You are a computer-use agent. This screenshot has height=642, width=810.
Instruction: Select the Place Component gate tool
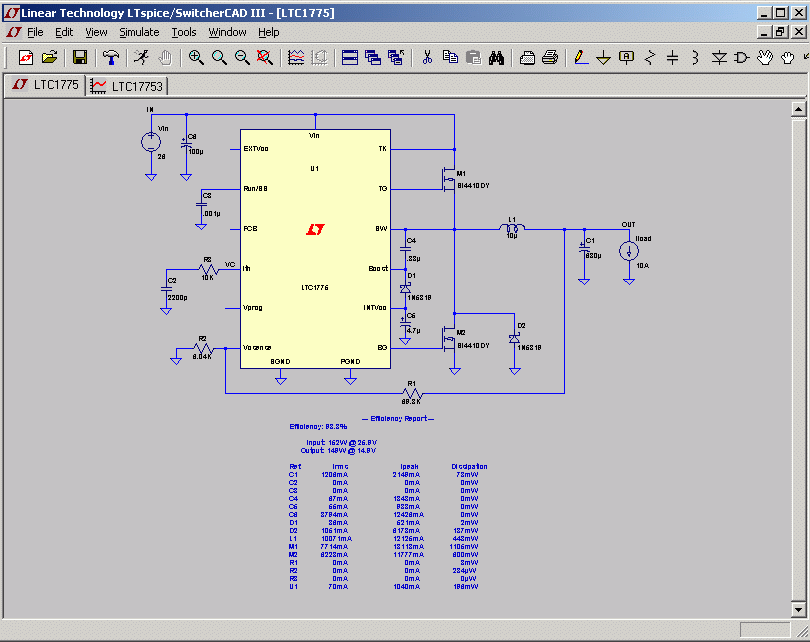point(742,57)
